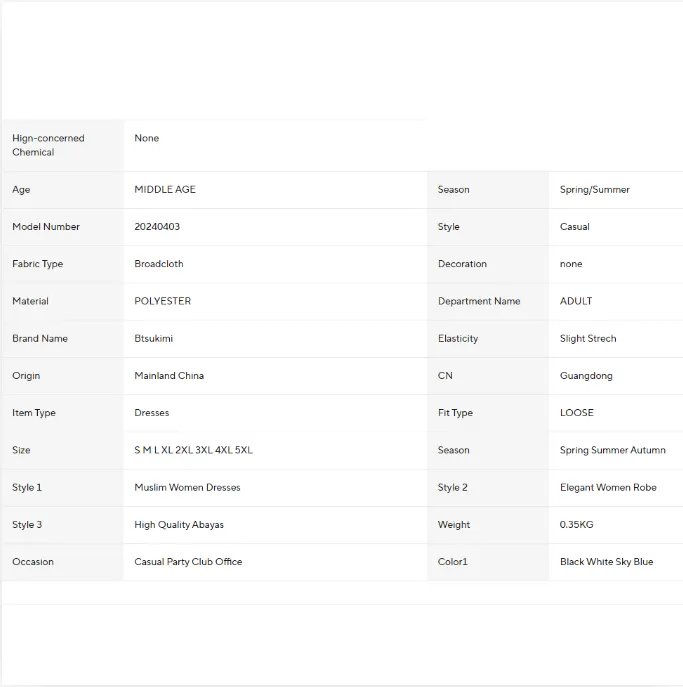Click the High Quality Abayas value
The image size is (683, 687).
(x=179, y=524)
